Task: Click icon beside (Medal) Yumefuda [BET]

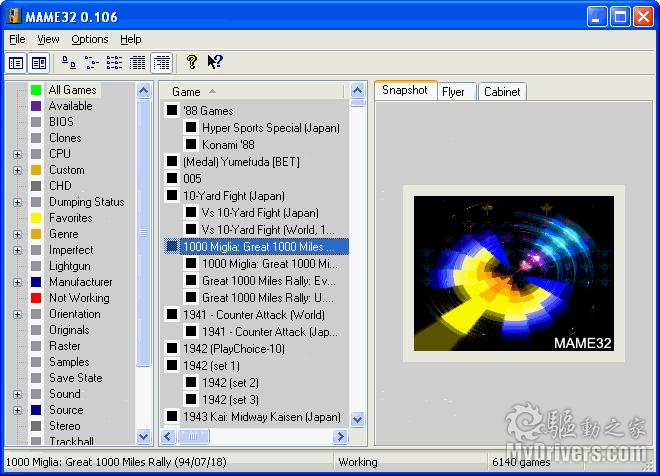Action: (x=172, y=162)
